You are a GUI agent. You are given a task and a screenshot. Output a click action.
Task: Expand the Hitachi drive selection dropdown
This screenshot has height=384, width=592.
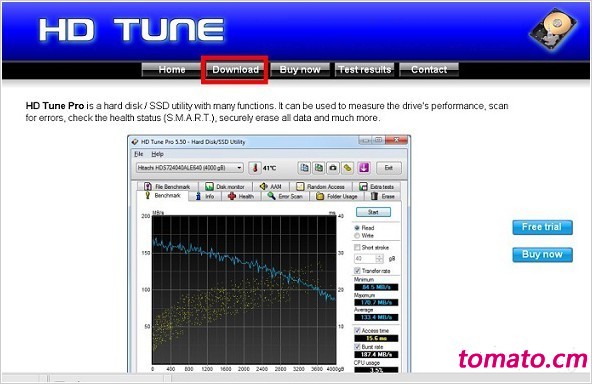click(190, 168)
